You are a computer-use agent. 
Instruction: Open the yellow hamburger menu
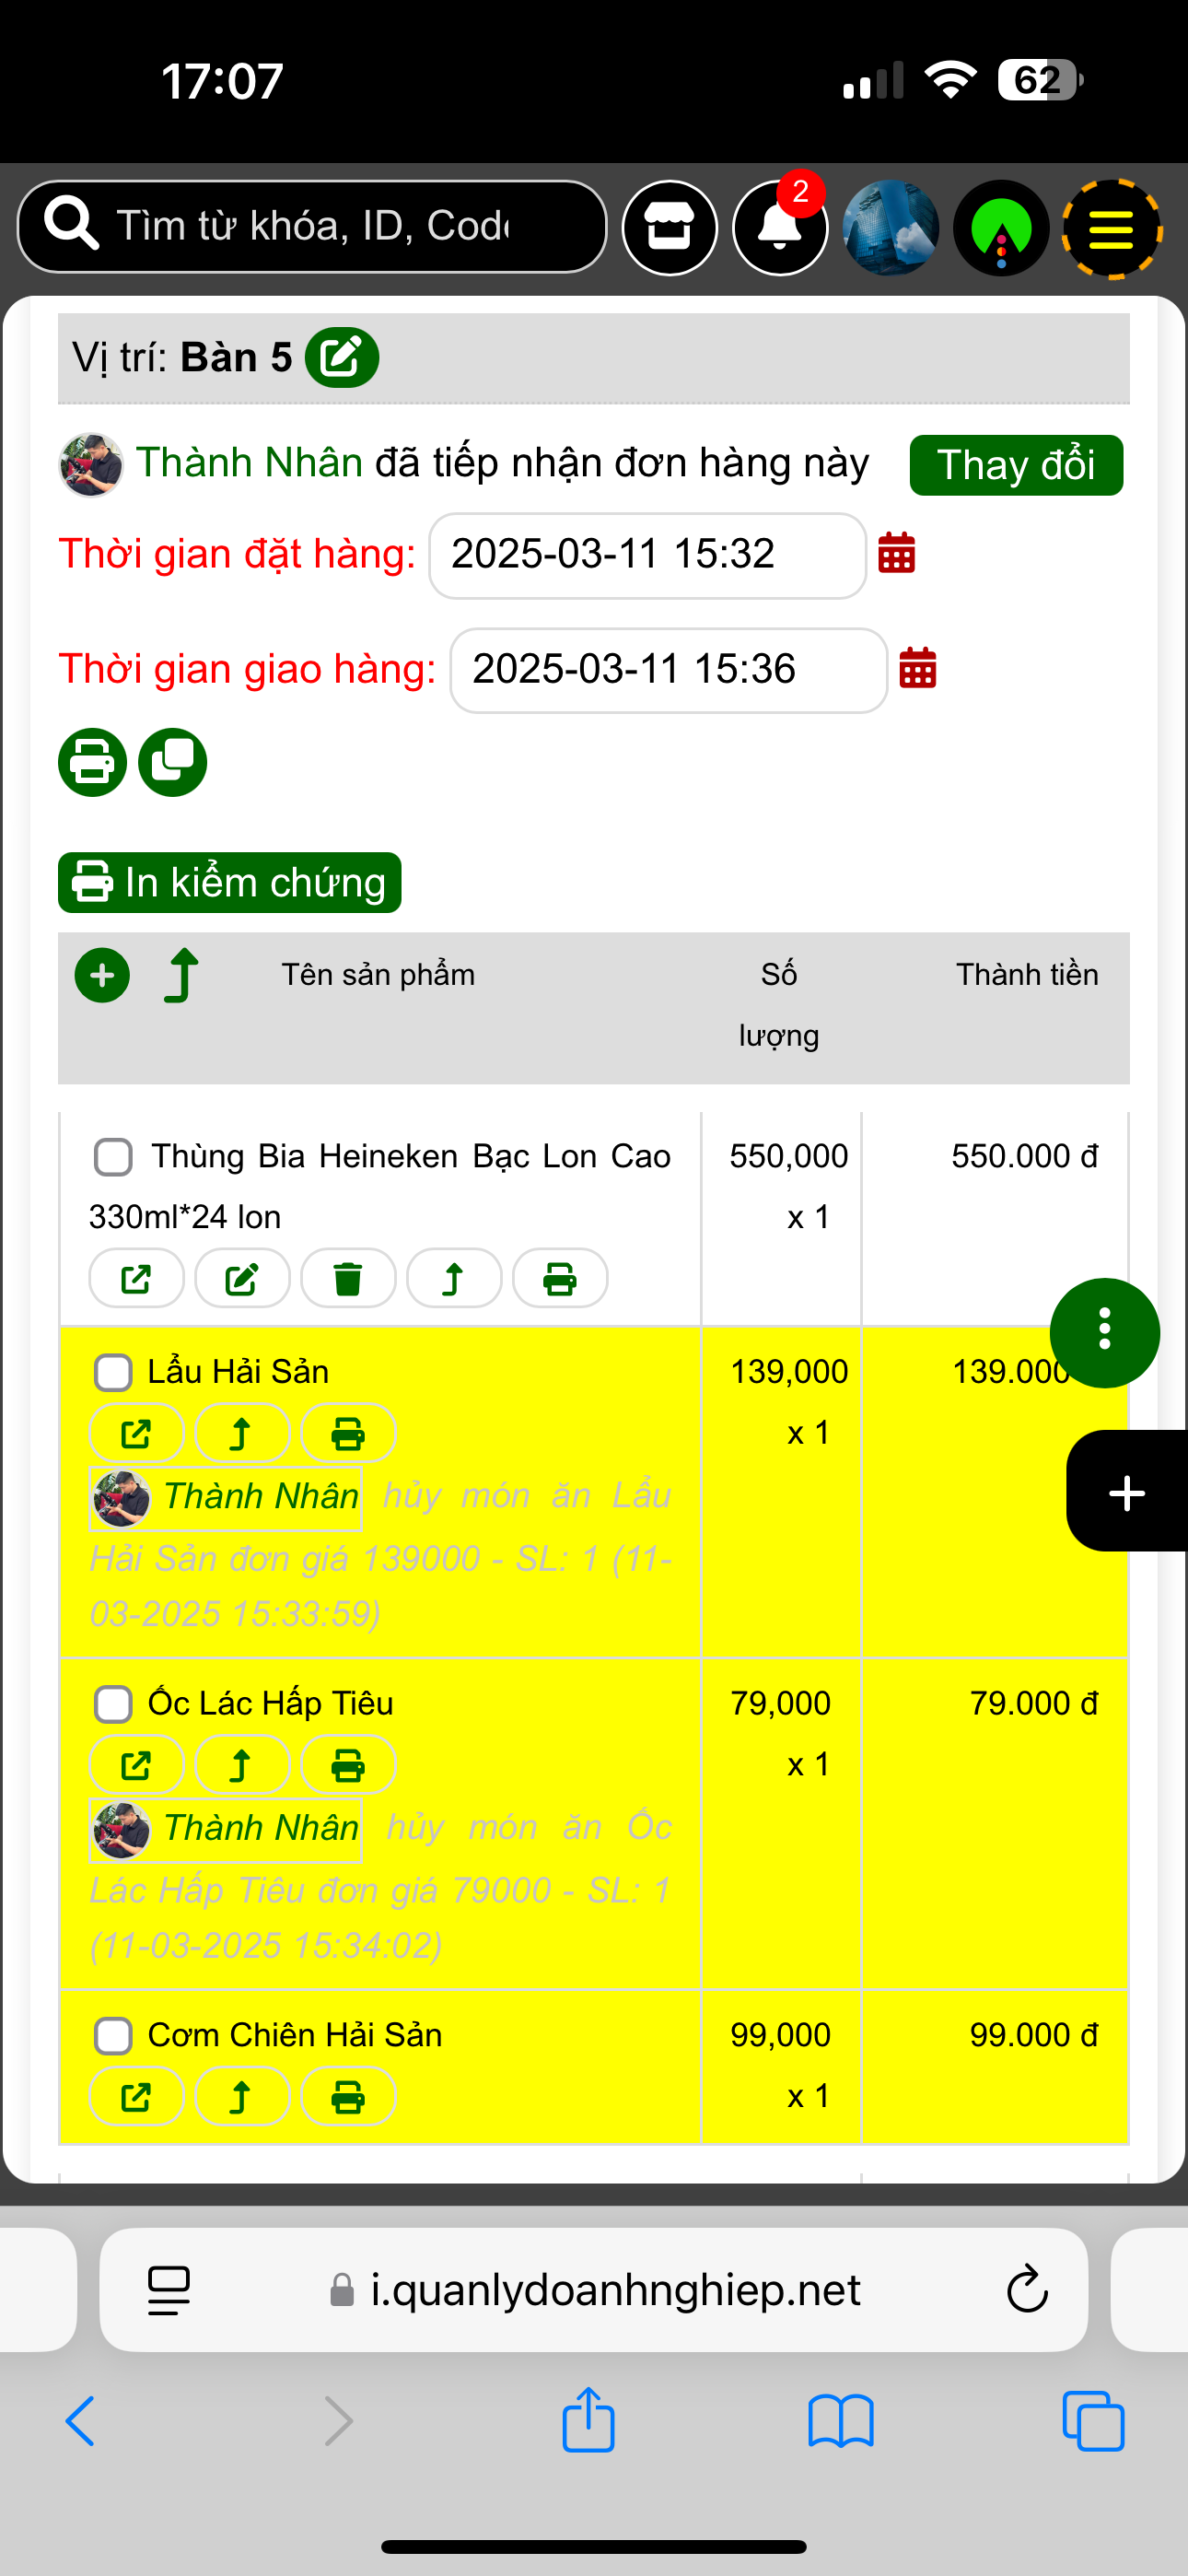coord(1110,229)
